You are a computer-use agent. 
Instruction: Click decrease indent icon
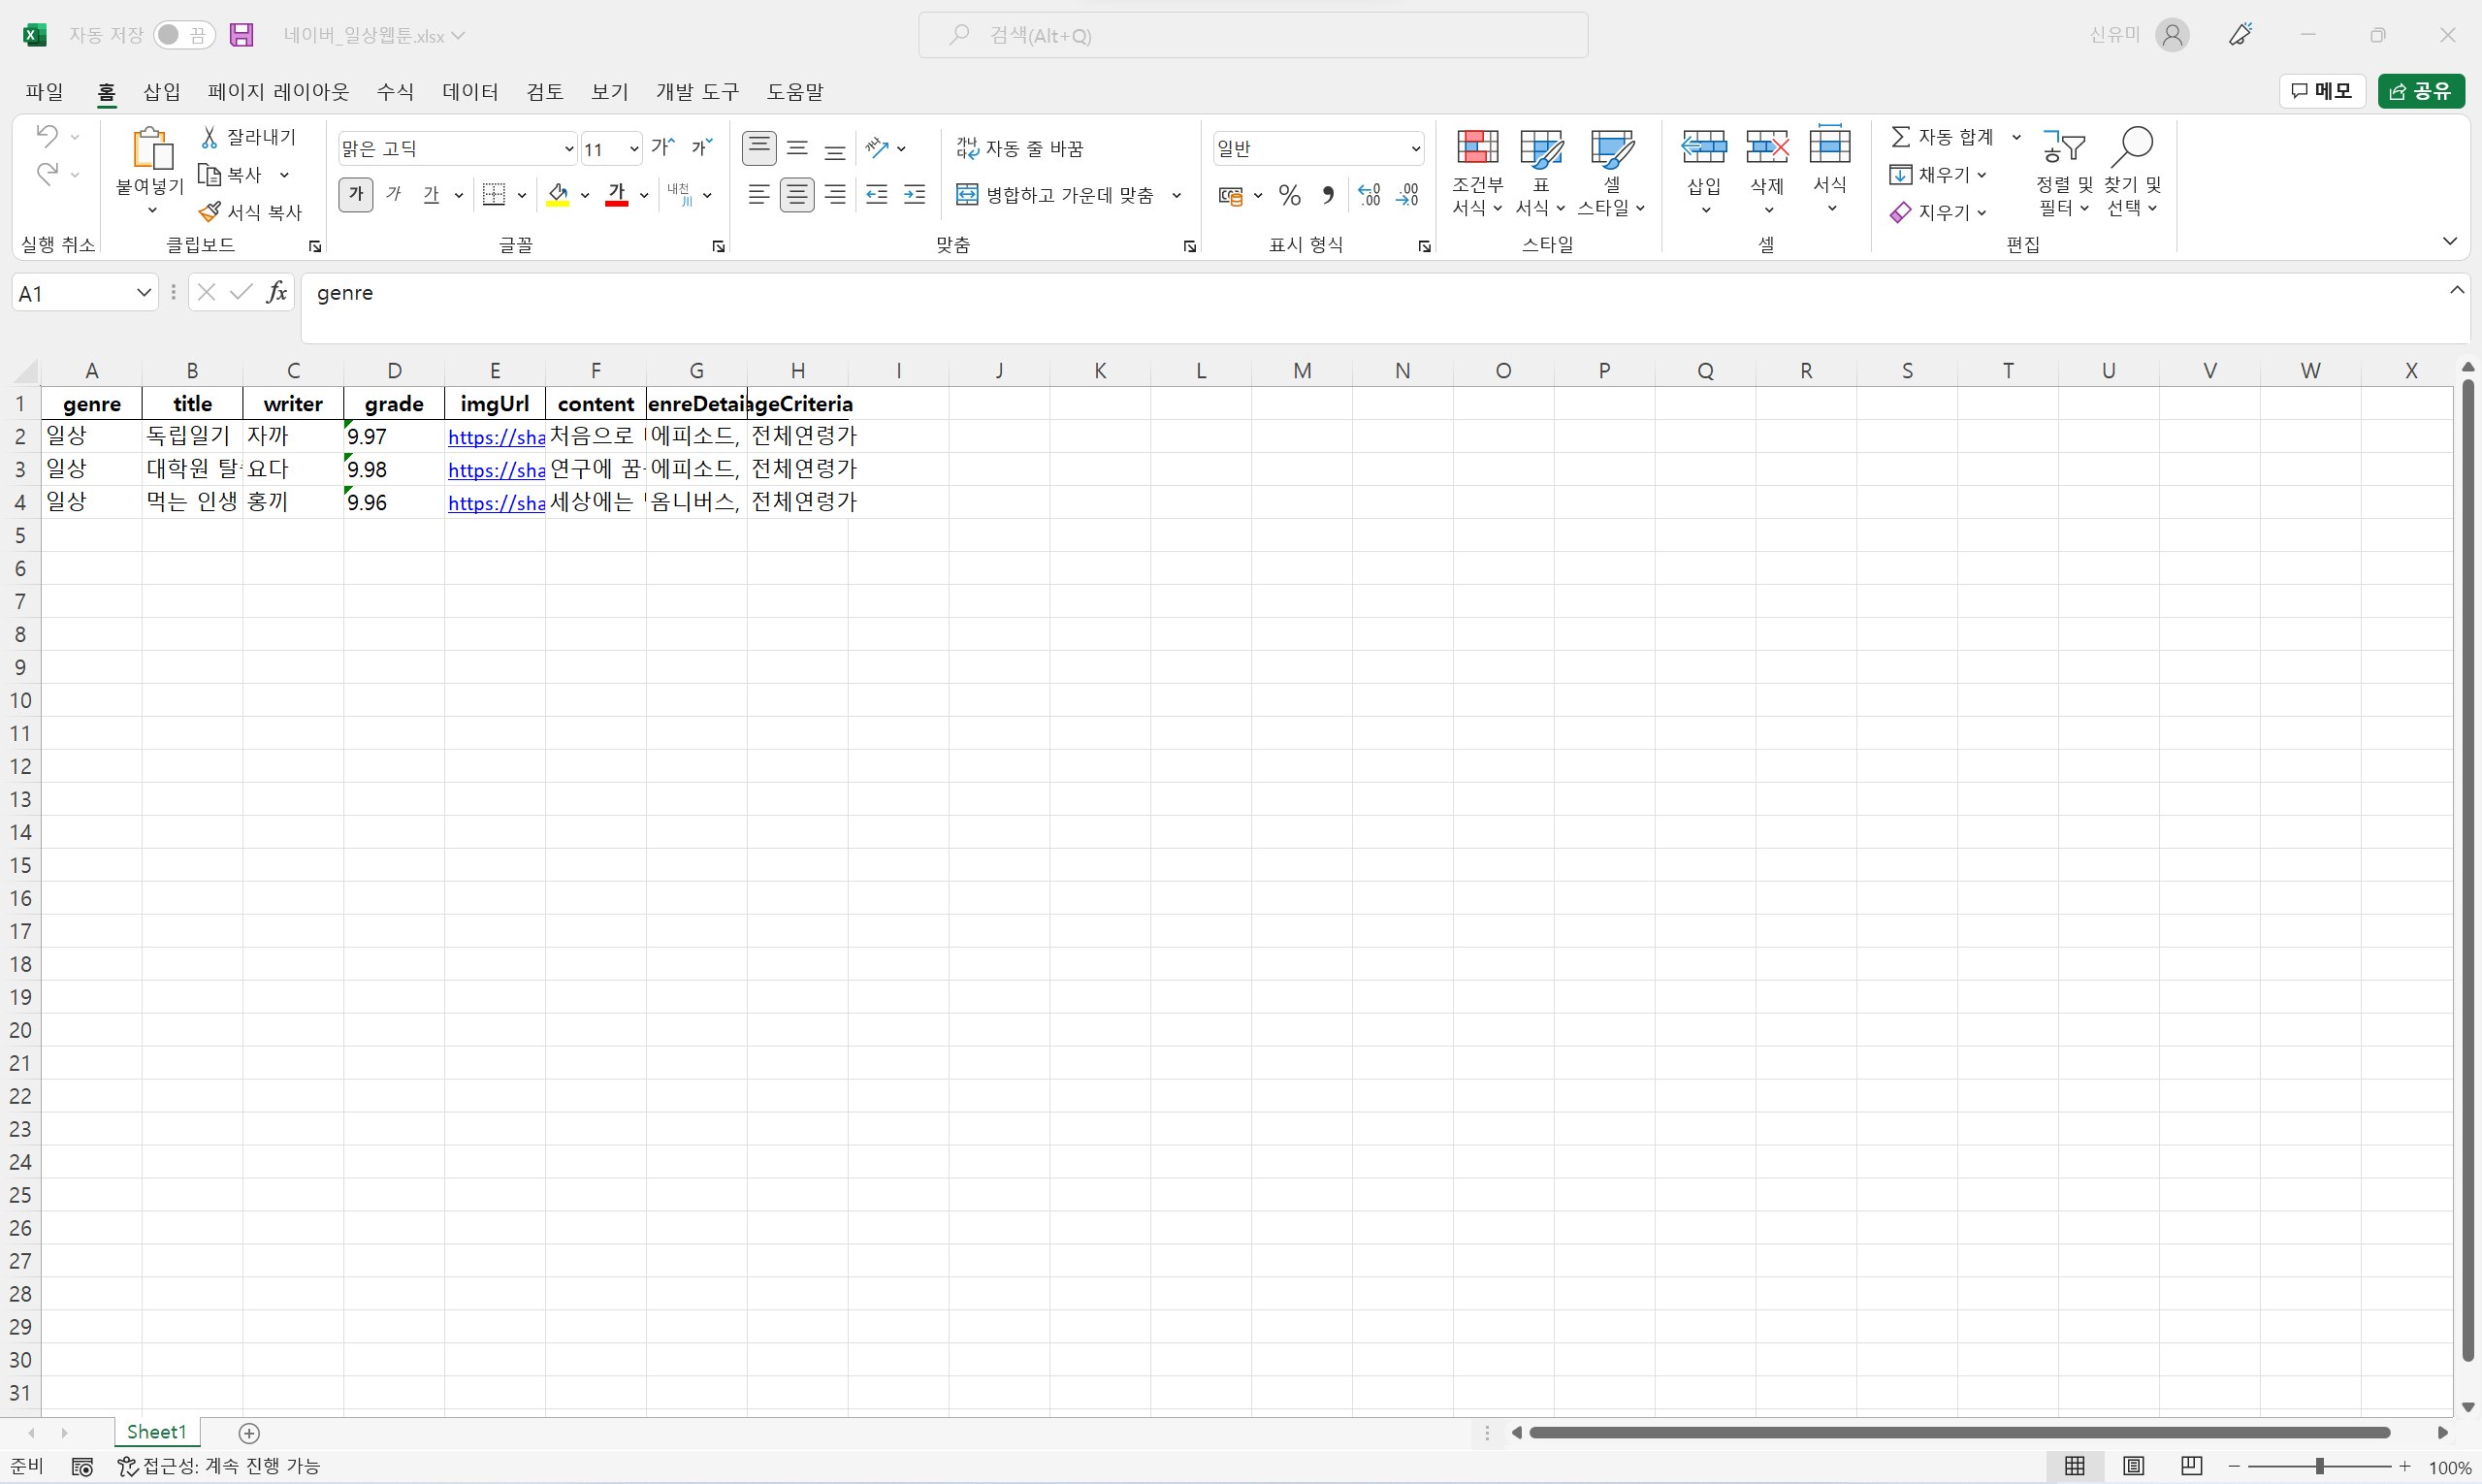[x=877, y=194]
